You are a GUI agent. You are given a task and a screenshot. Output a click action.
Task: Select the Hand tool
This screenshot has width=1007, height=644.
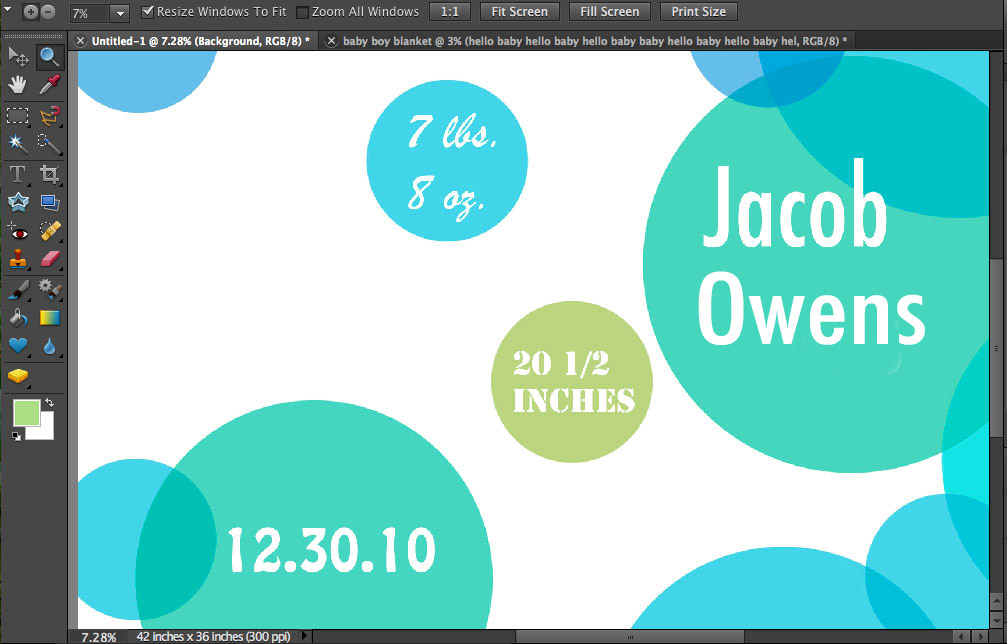click(18, 84)
